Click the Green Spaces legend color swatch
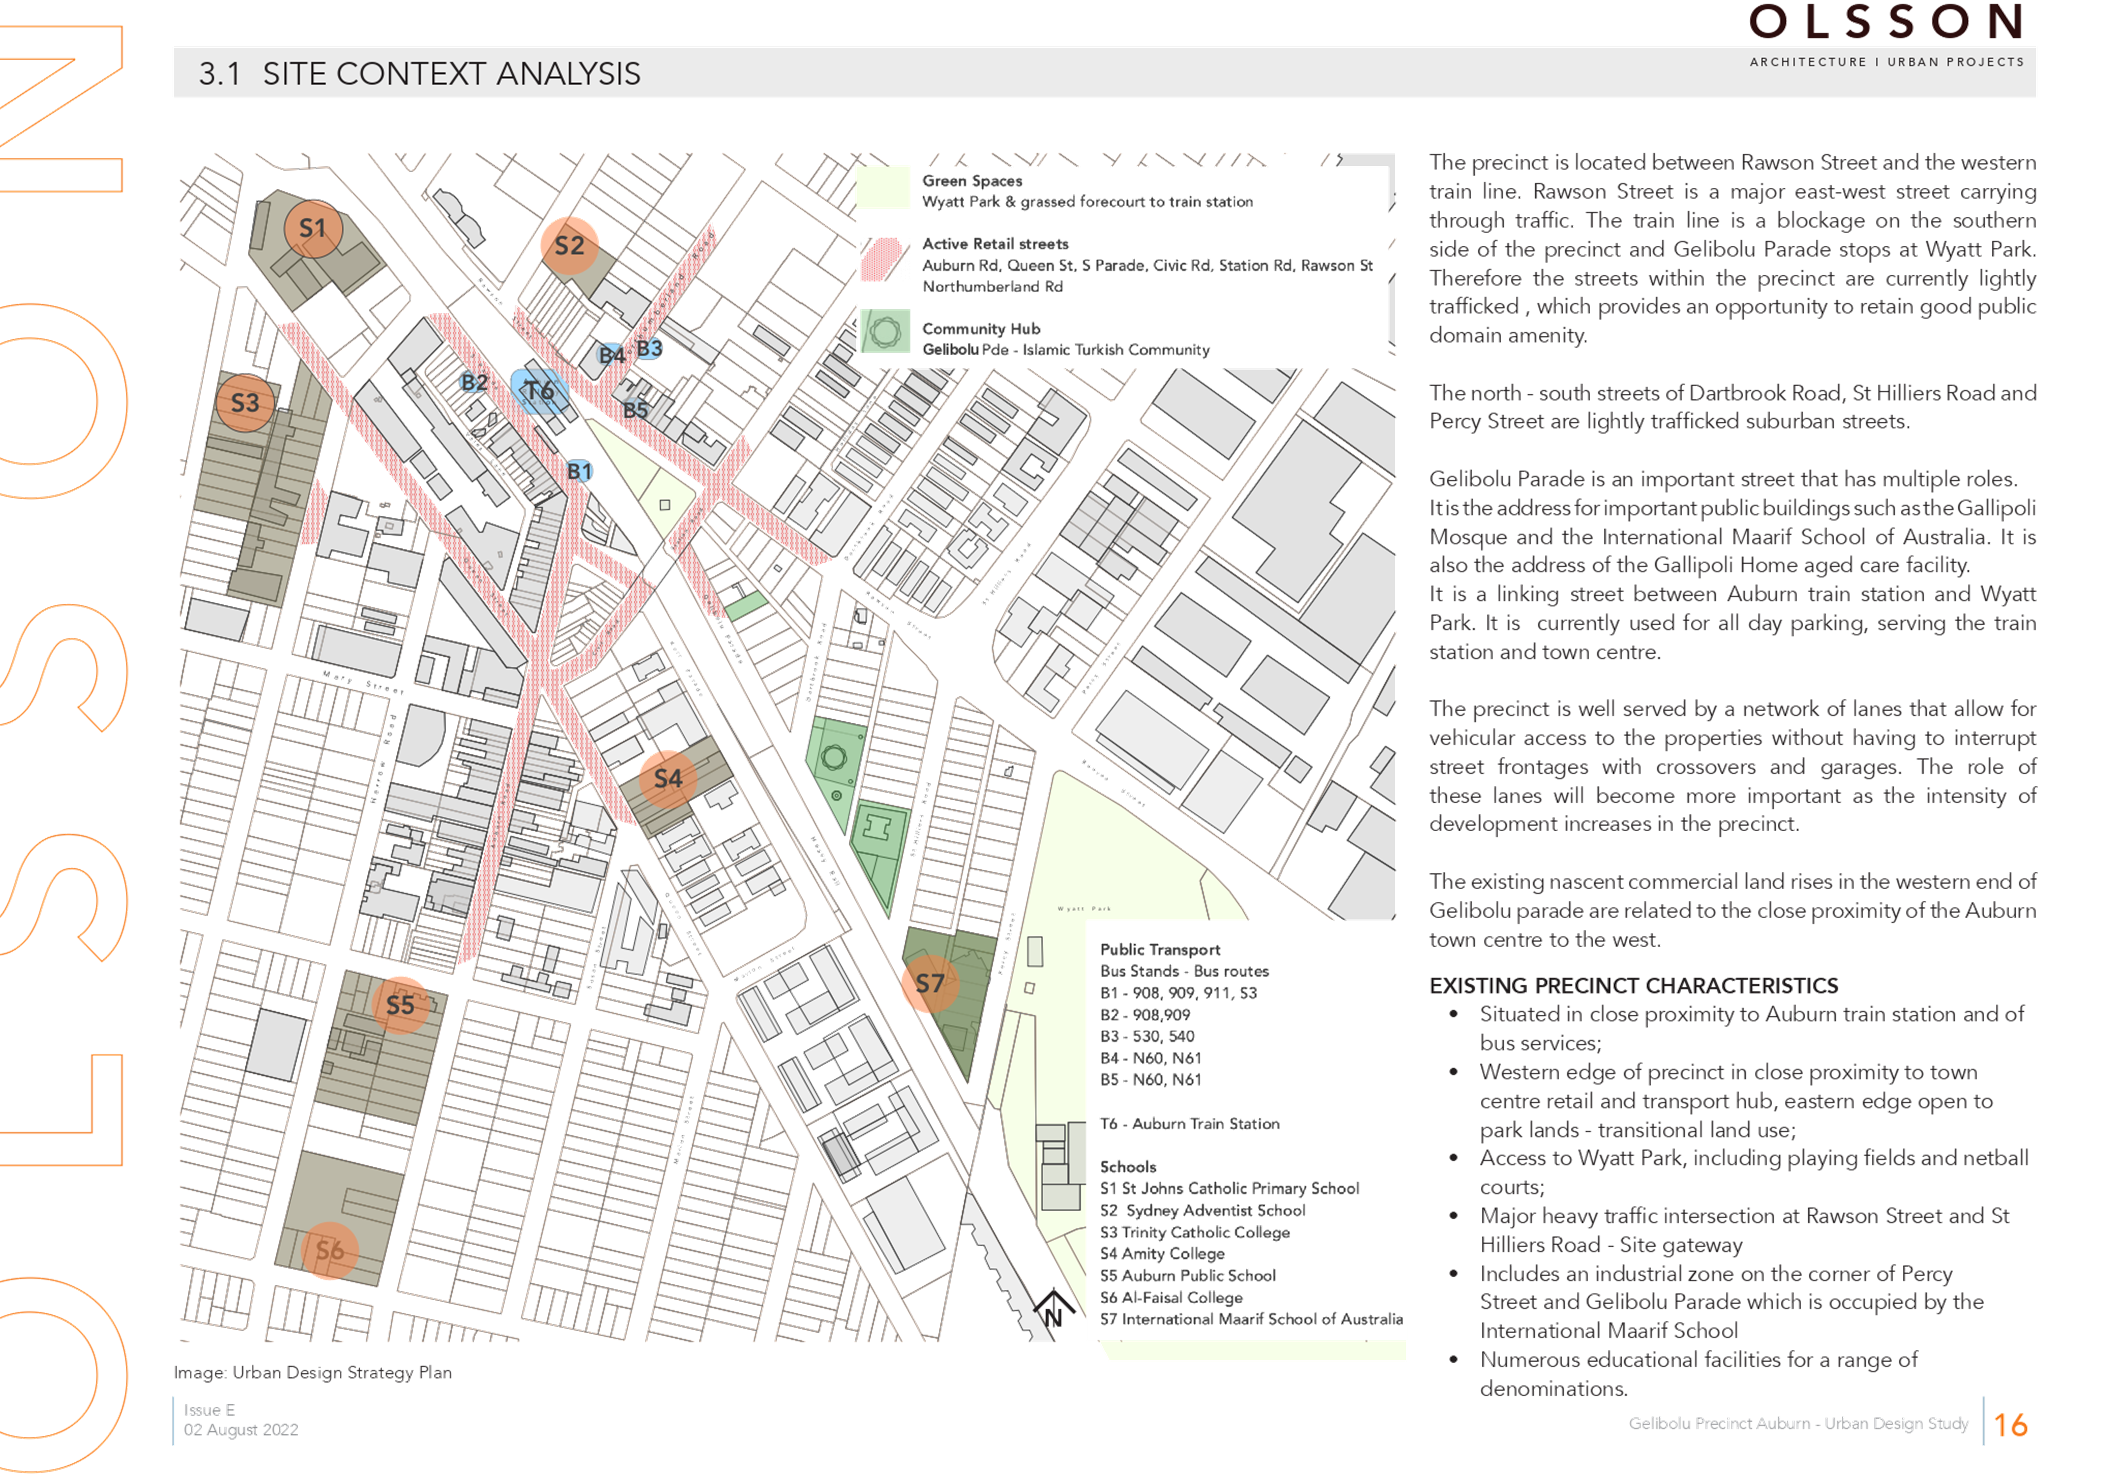2109x1484 pixels. pyautogui.click(x=885, y=188)
